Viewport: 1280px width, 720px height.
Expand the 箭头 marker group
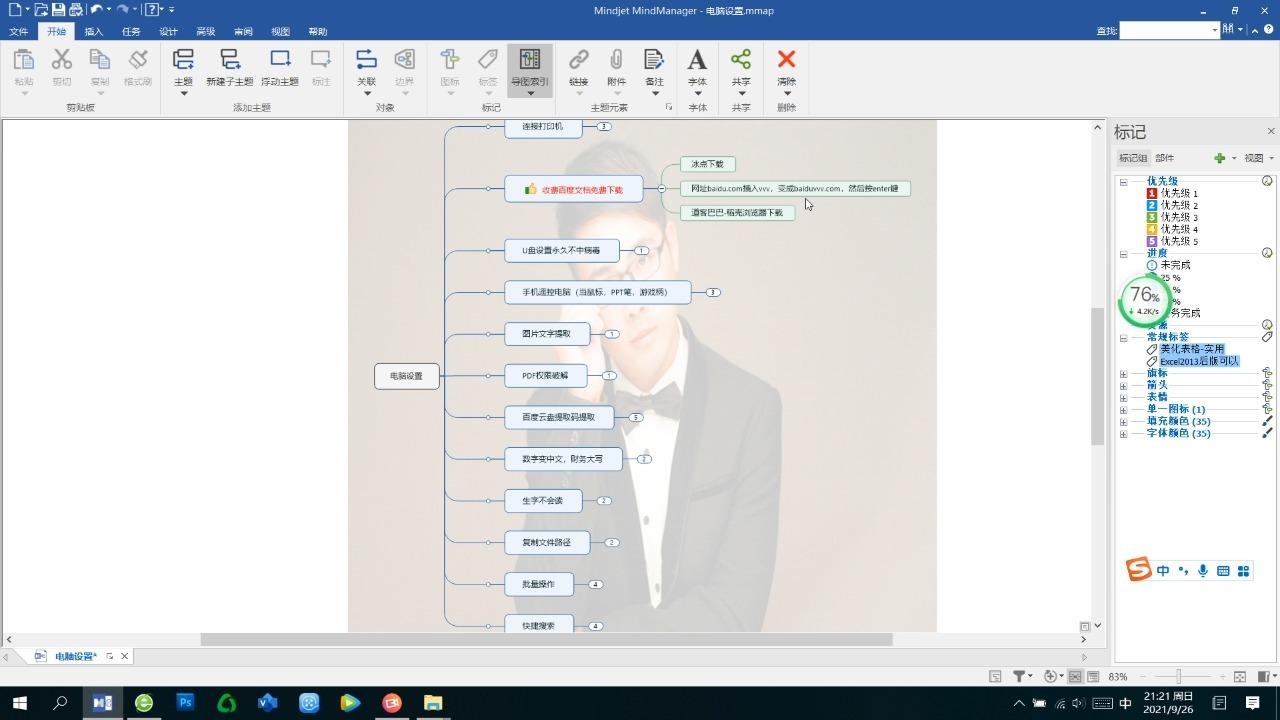tap(1123, 385)
